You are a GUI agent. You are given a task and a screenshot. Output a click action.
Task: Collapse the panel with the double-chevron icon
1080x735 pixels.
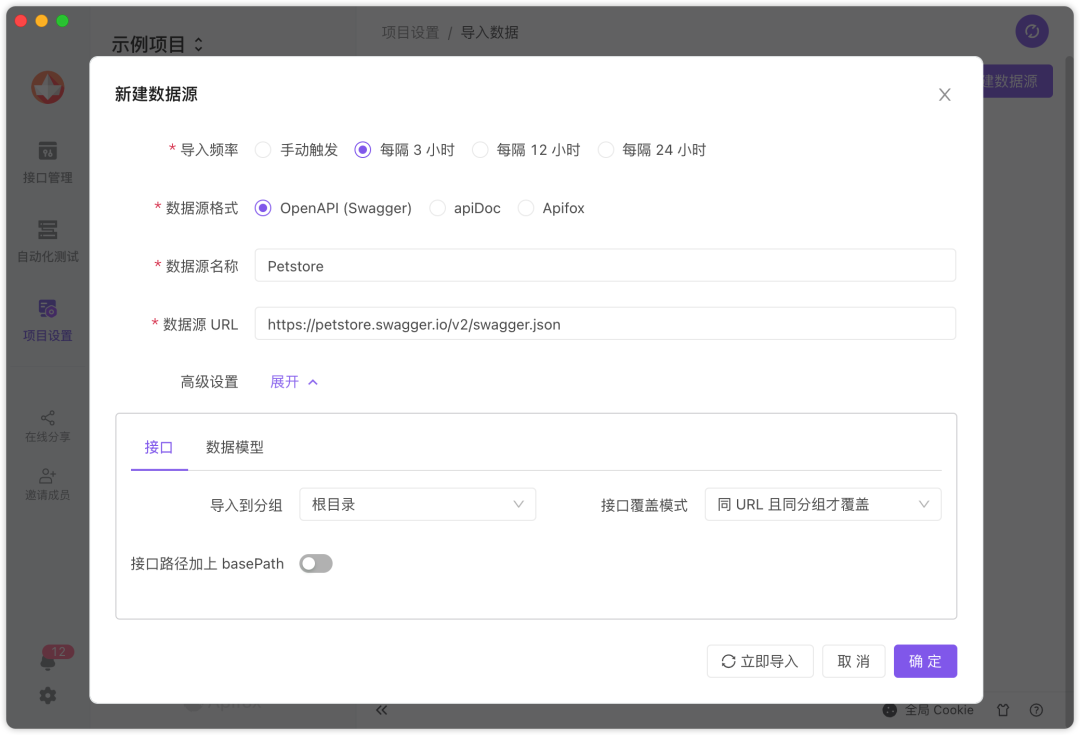[x=382, y=710]
